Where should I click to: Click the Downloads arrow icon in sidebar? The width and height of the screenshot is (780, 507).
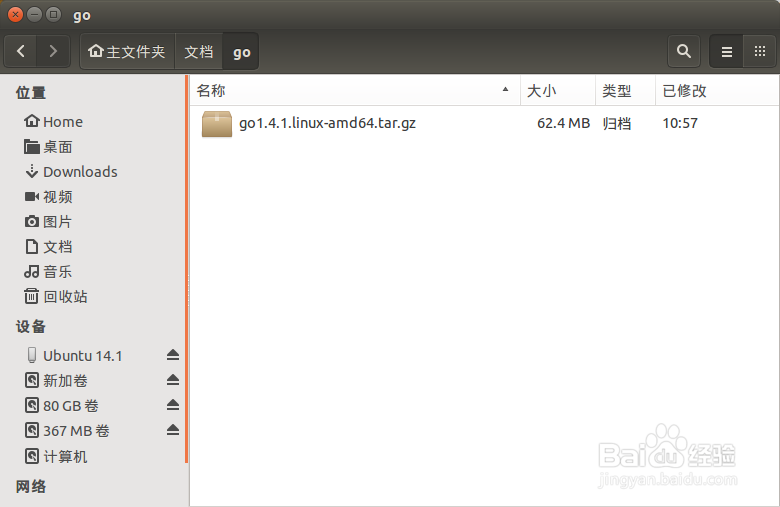pos(32,171)
